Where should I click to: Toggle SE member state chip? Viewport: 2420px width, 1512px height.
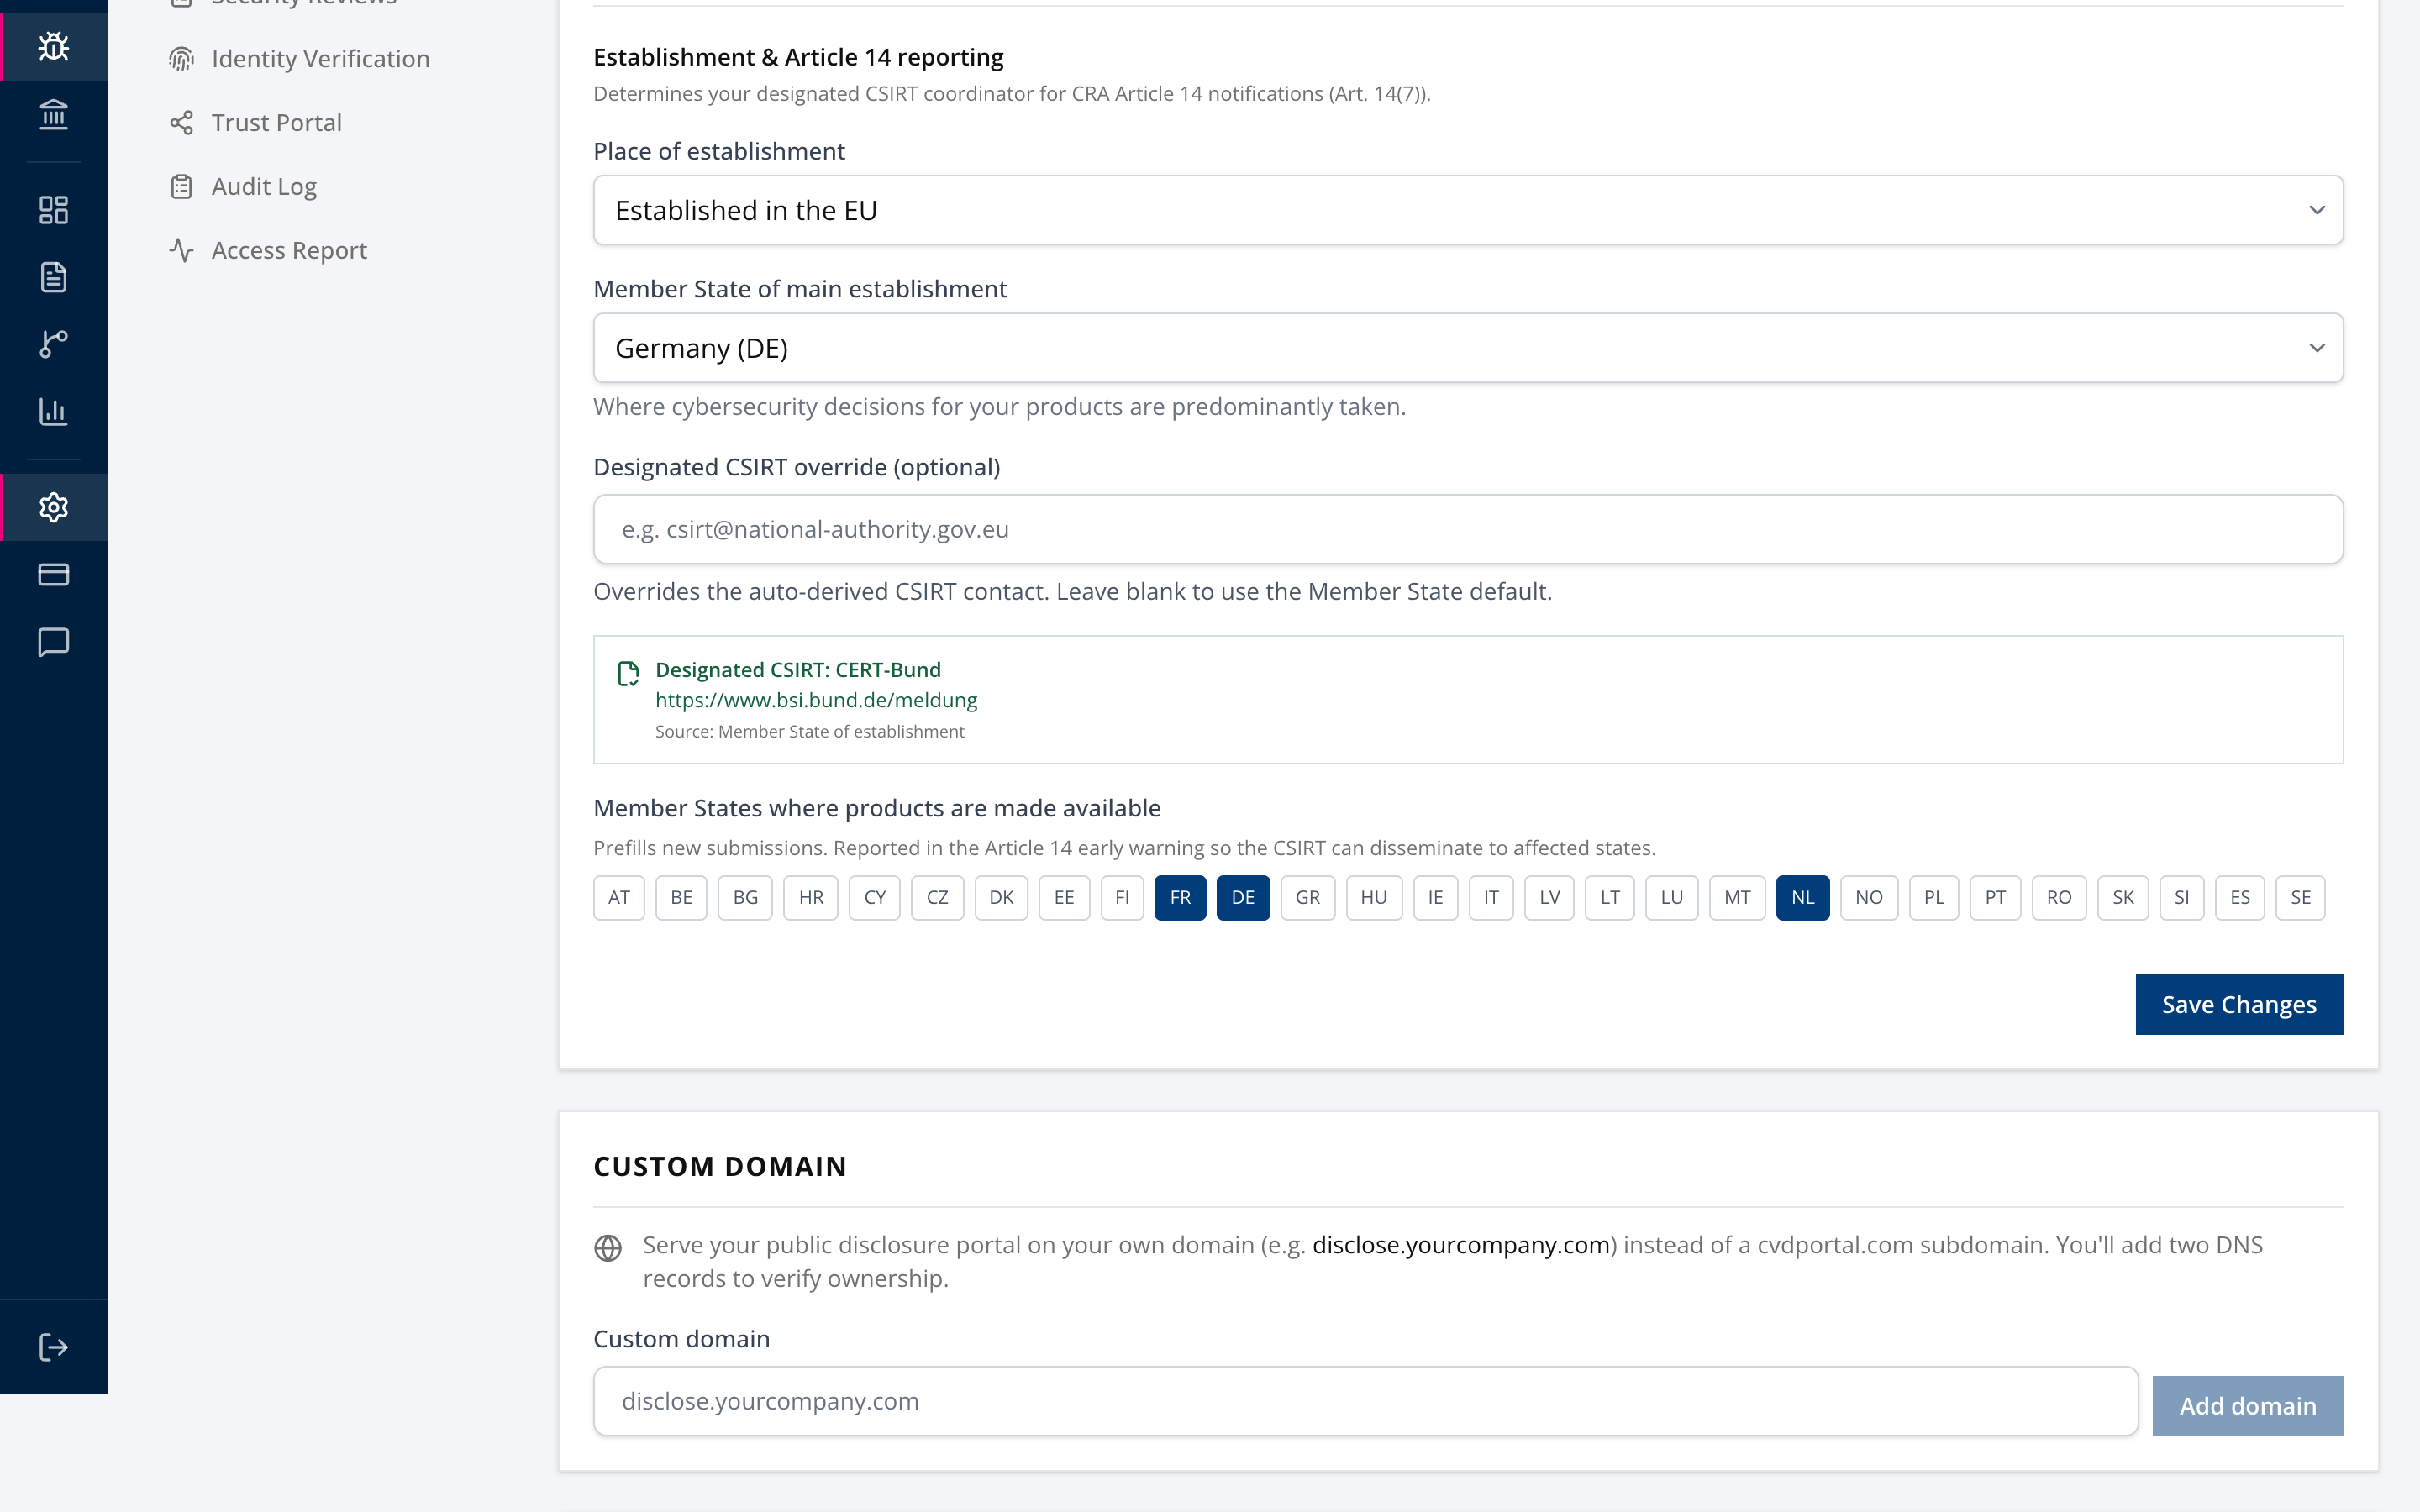pos(2301,897)
